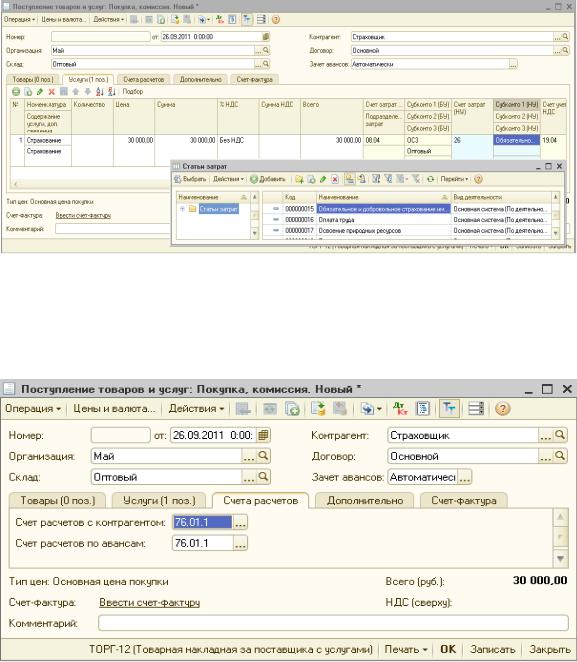This screenshot has width=577, height=662.
Task: Click ellipsis button for Организация in lower window
Action: 249,456
